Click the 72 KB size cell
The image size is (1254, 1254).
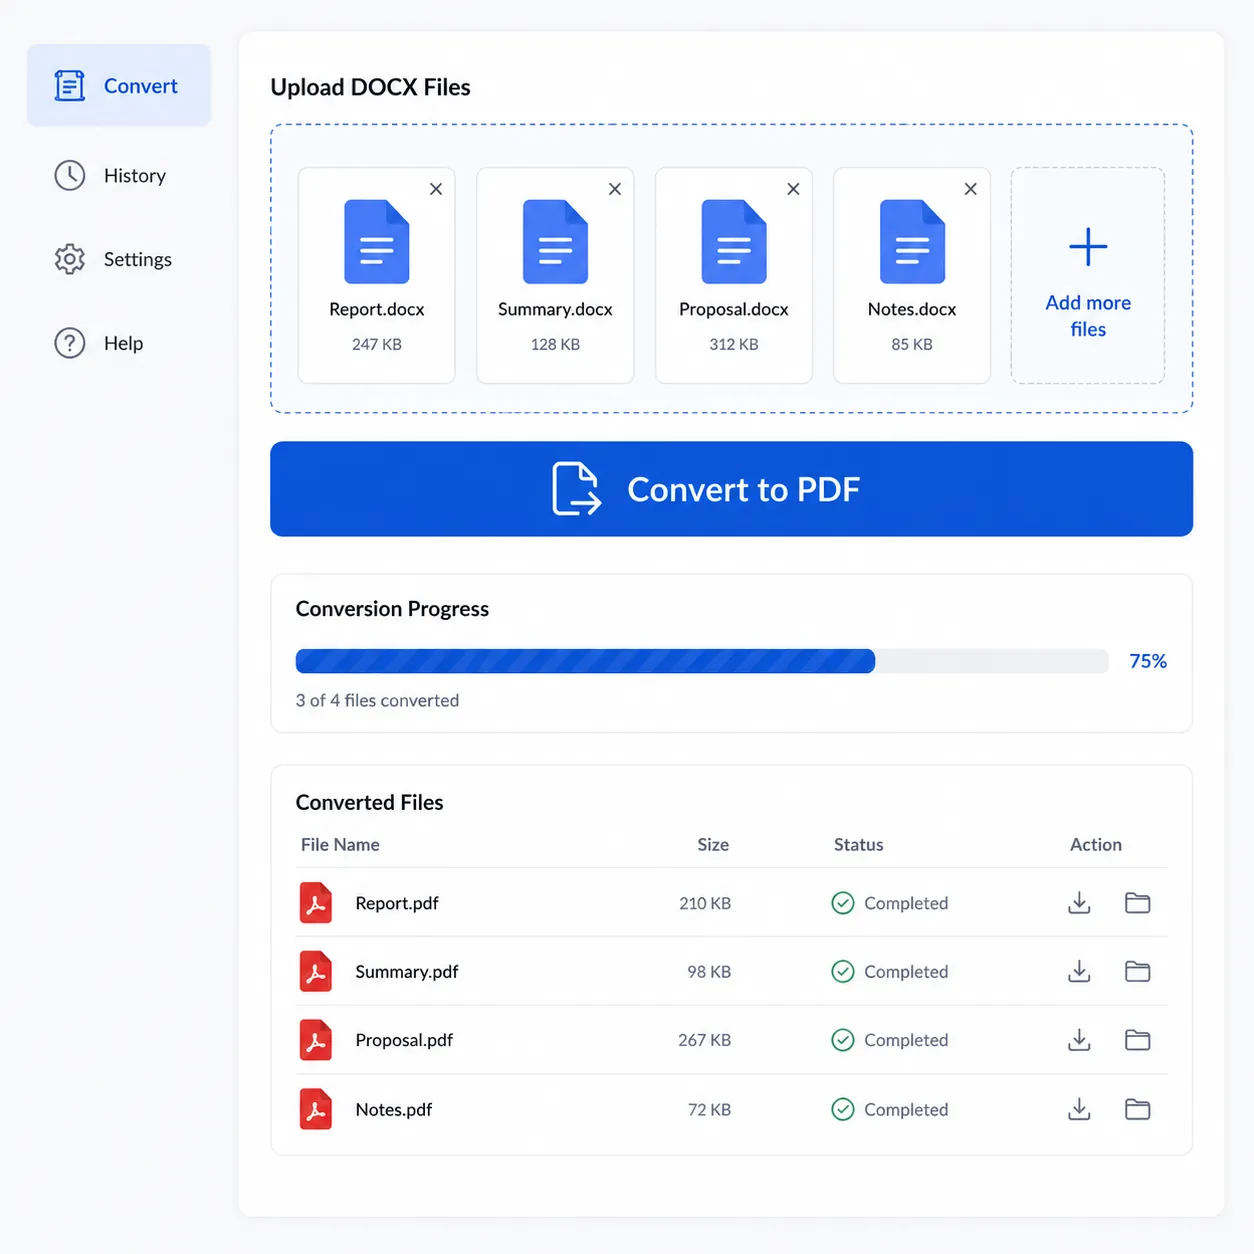pos(709,1109)
